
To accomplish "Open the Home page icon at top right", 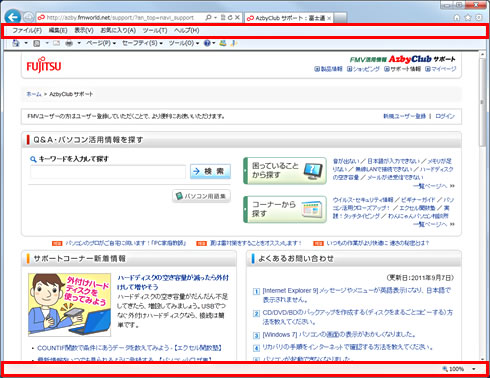I will (x=457, y=17).
